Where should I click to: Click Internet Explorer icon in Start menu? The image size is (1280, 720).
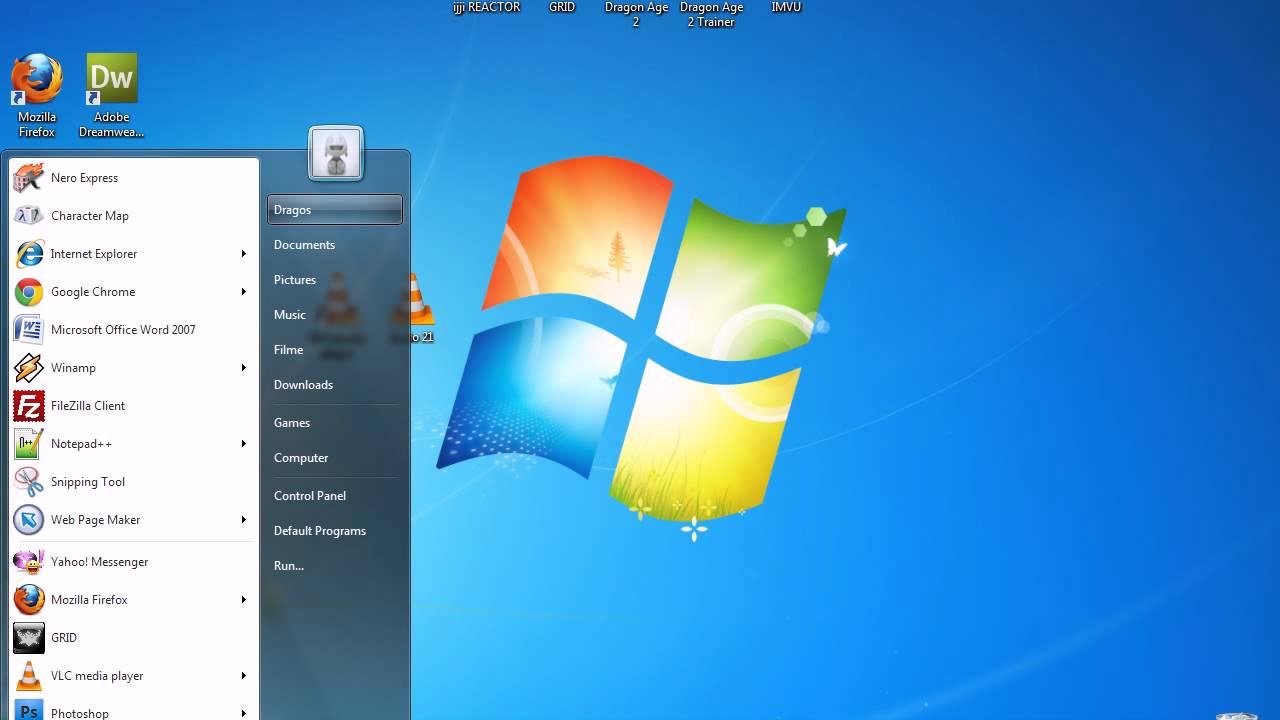click(29, 254)
